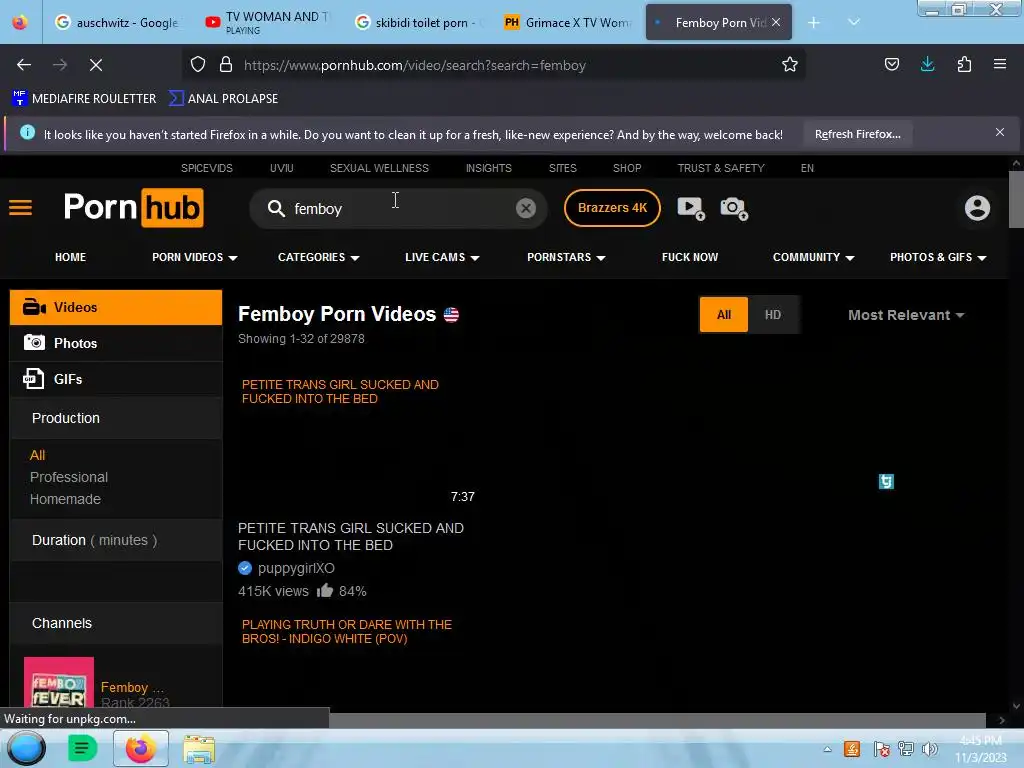Select the GIFs sidebar tab

pyautogui.click(x=116, y=379)
